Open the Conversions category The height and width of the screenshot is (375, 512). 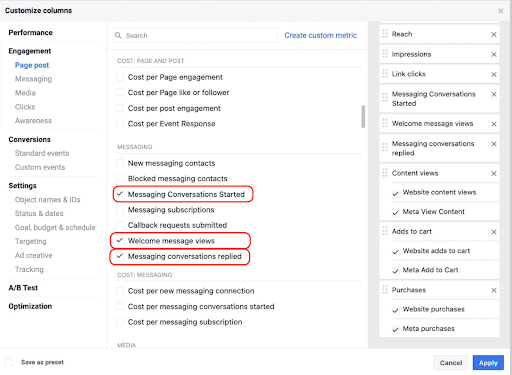(x=30, y=139)
